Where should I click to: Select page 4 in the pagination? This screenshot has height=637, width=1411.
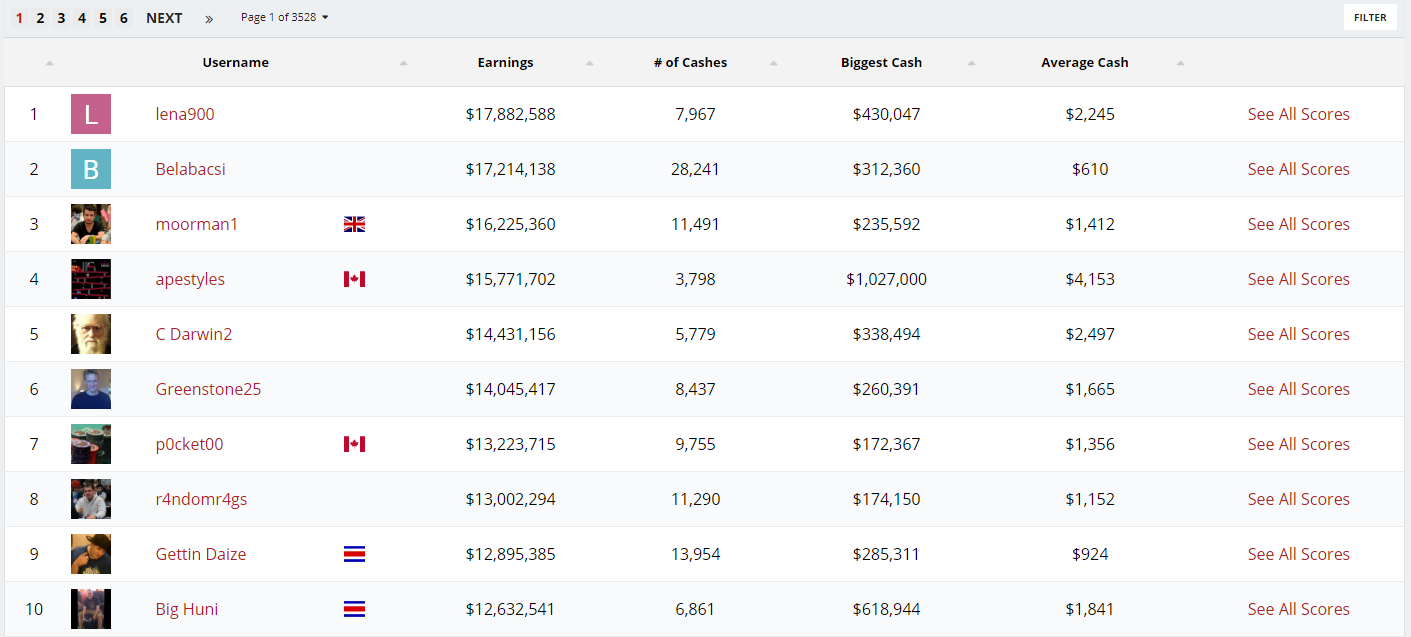click(x=82, y=17)
